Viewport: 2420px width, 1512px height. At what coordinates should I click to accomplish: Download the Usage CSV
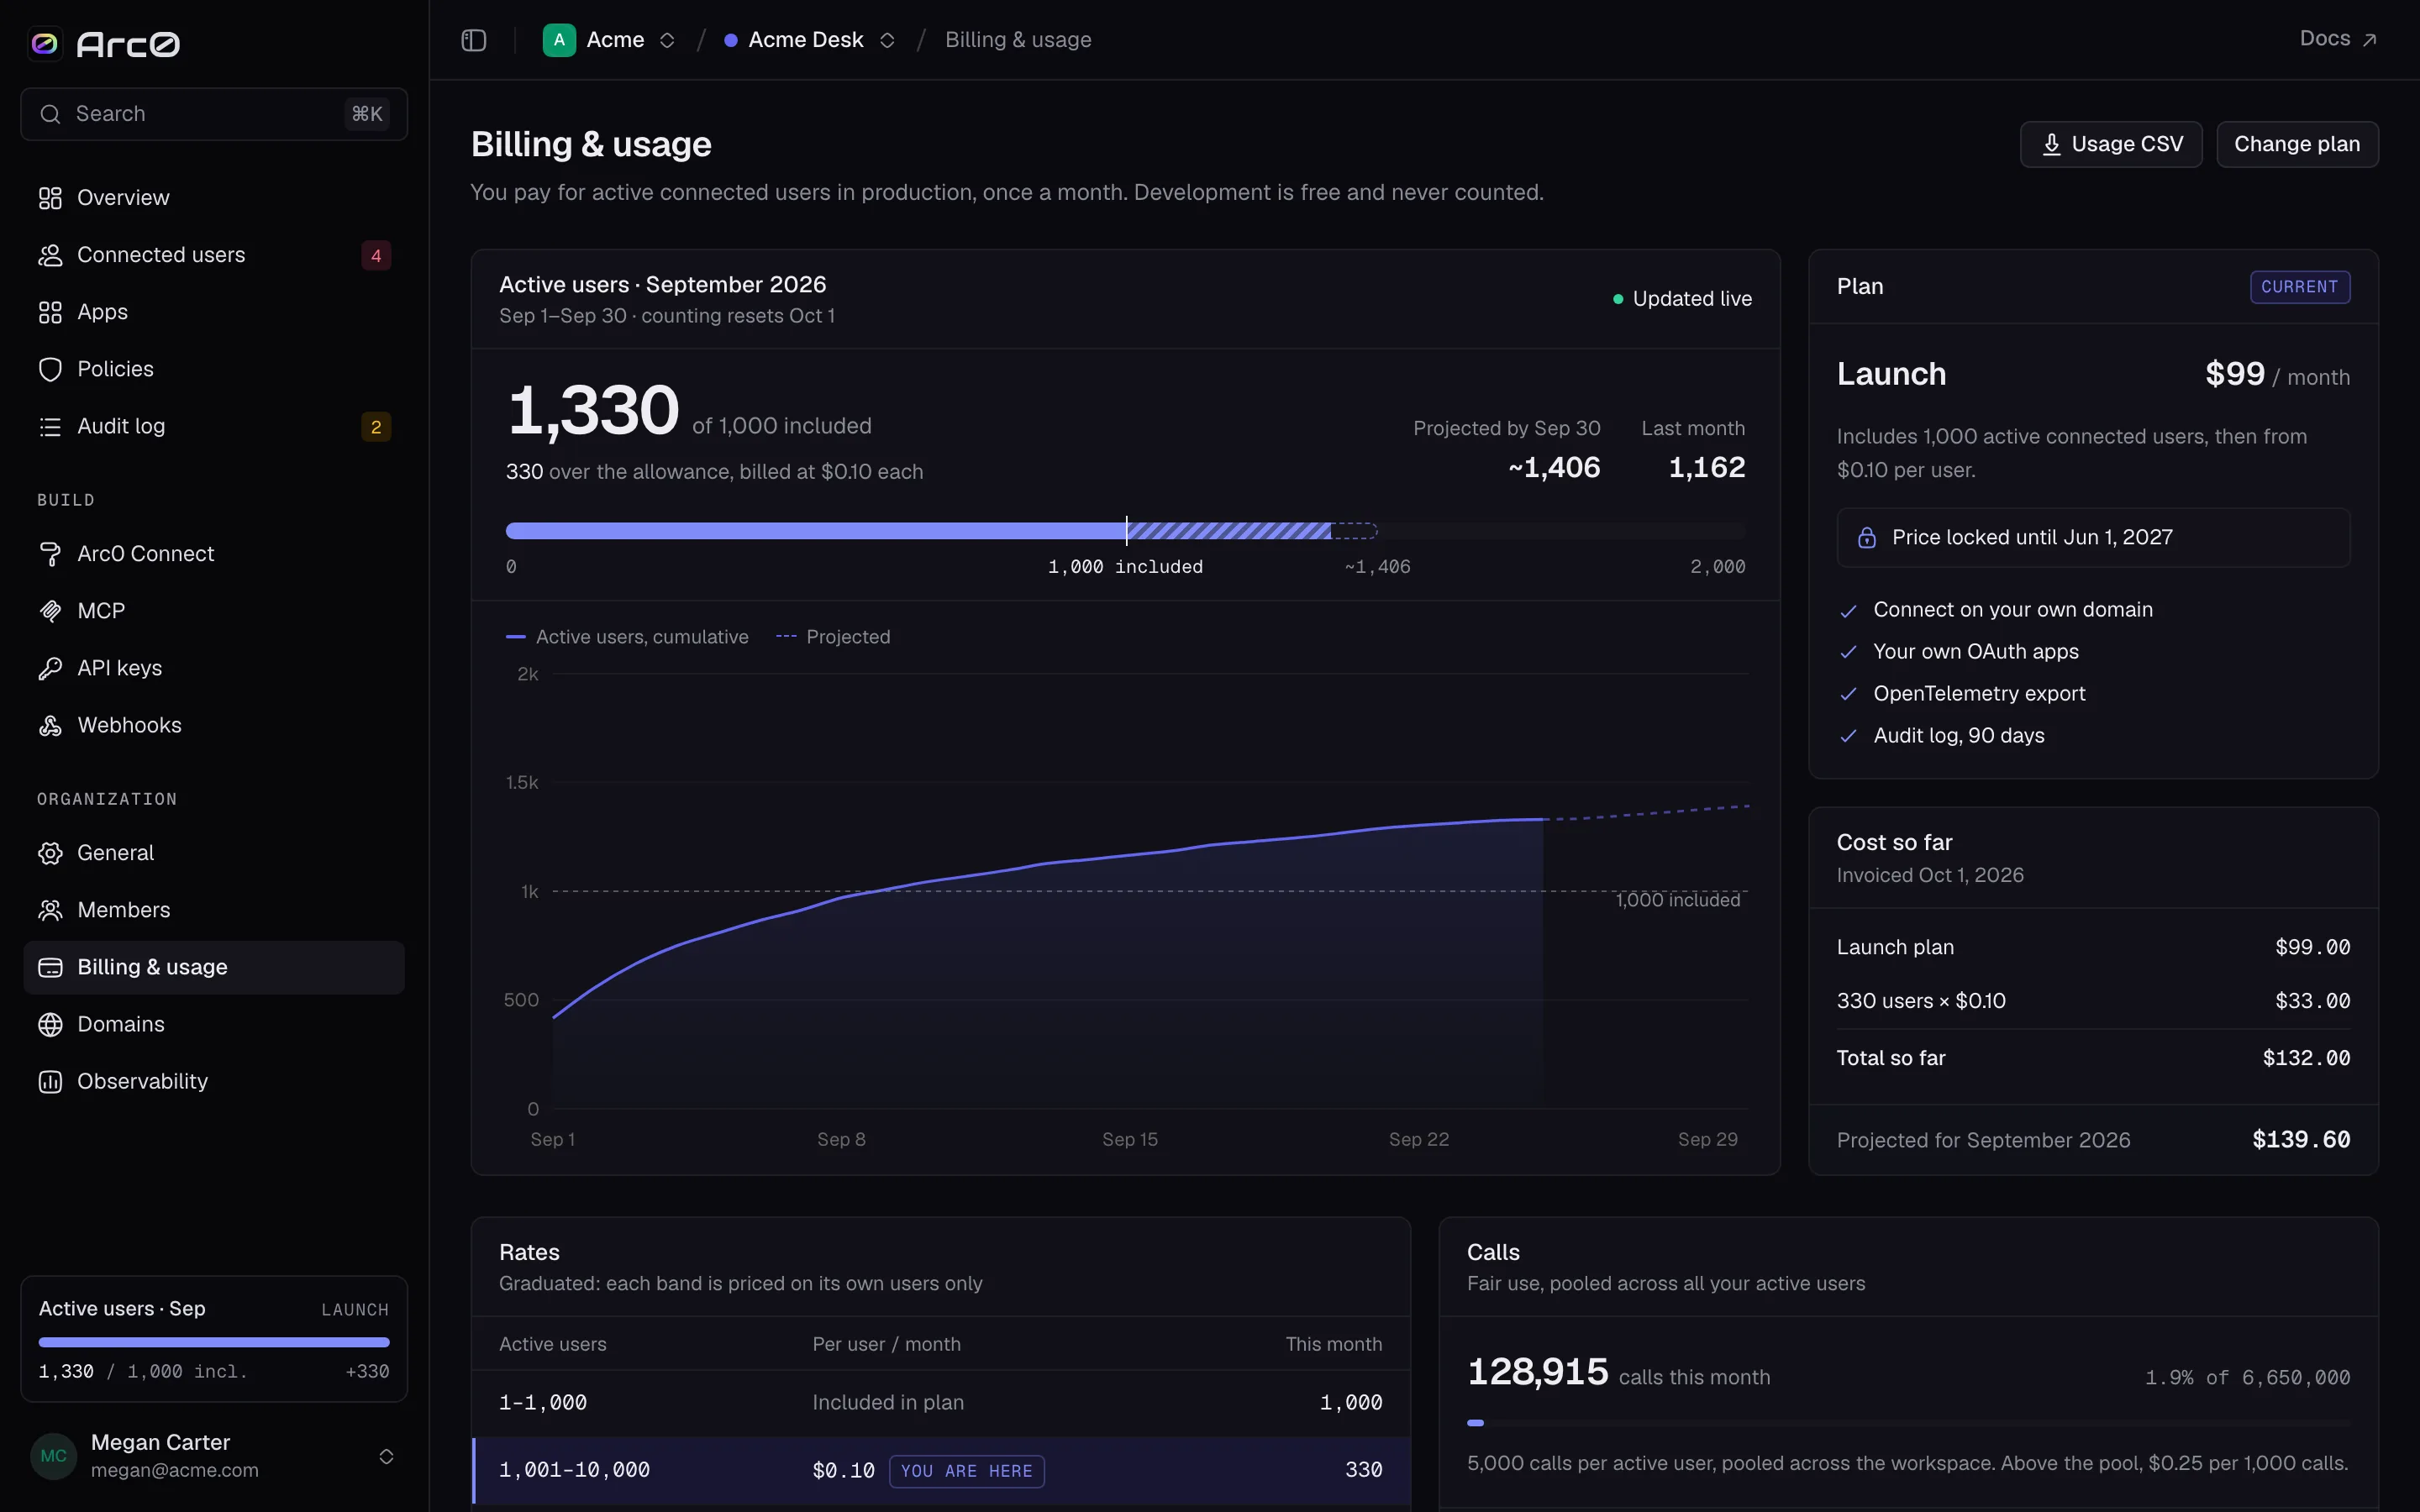(x=2111, y=144)
